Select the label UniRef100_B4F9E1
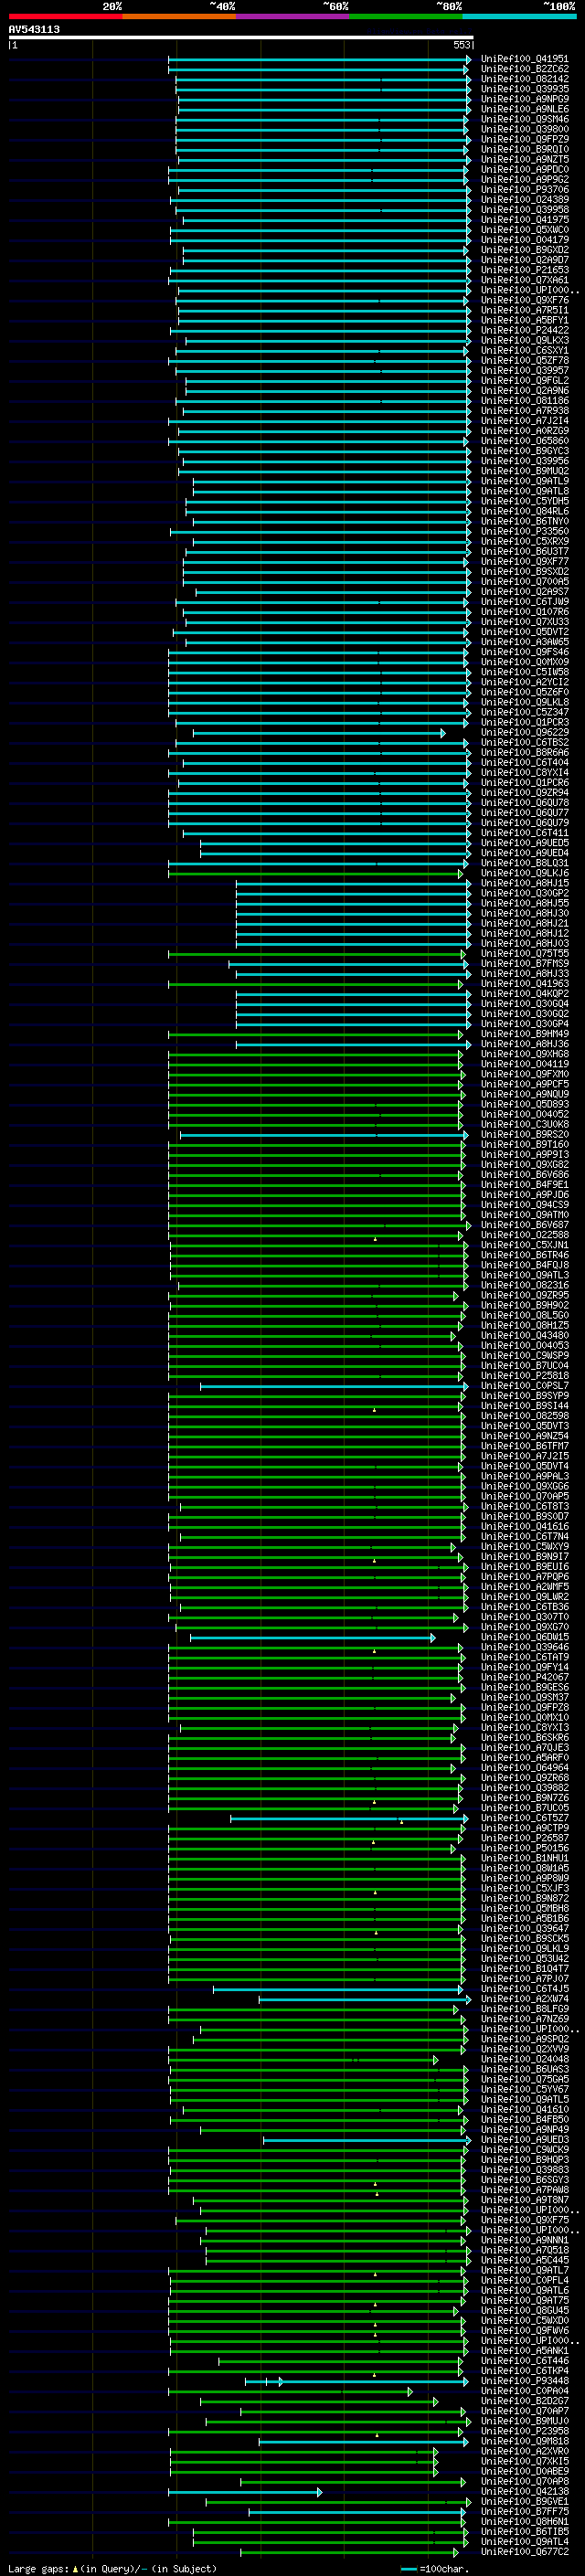The height and width of the screenshot is (2576, 585). [x=525, y=1185]
